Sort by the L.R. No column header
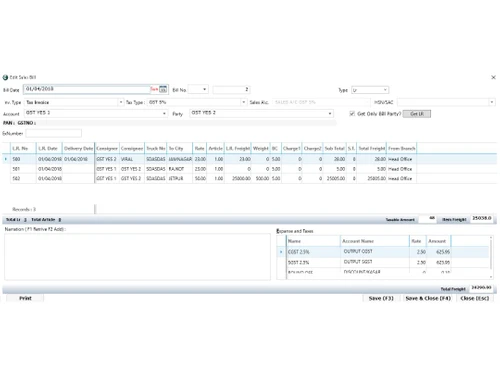Viewport: 500px width, 375px height. (23, 148)
